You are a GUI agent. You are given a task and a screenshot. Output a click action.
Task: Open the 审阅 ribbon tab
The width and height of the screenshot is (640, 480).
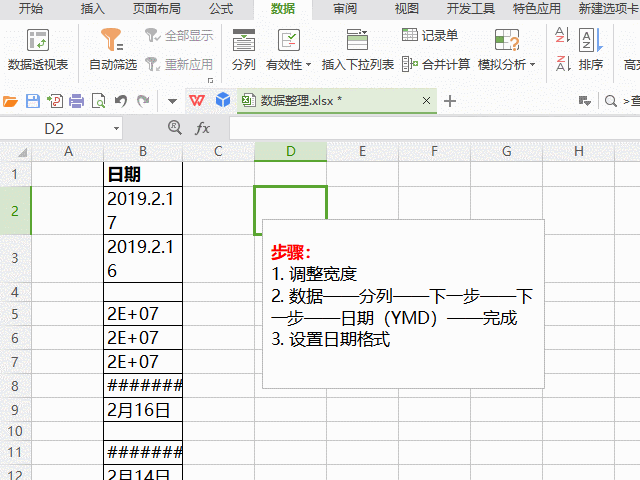coord(345,9)
